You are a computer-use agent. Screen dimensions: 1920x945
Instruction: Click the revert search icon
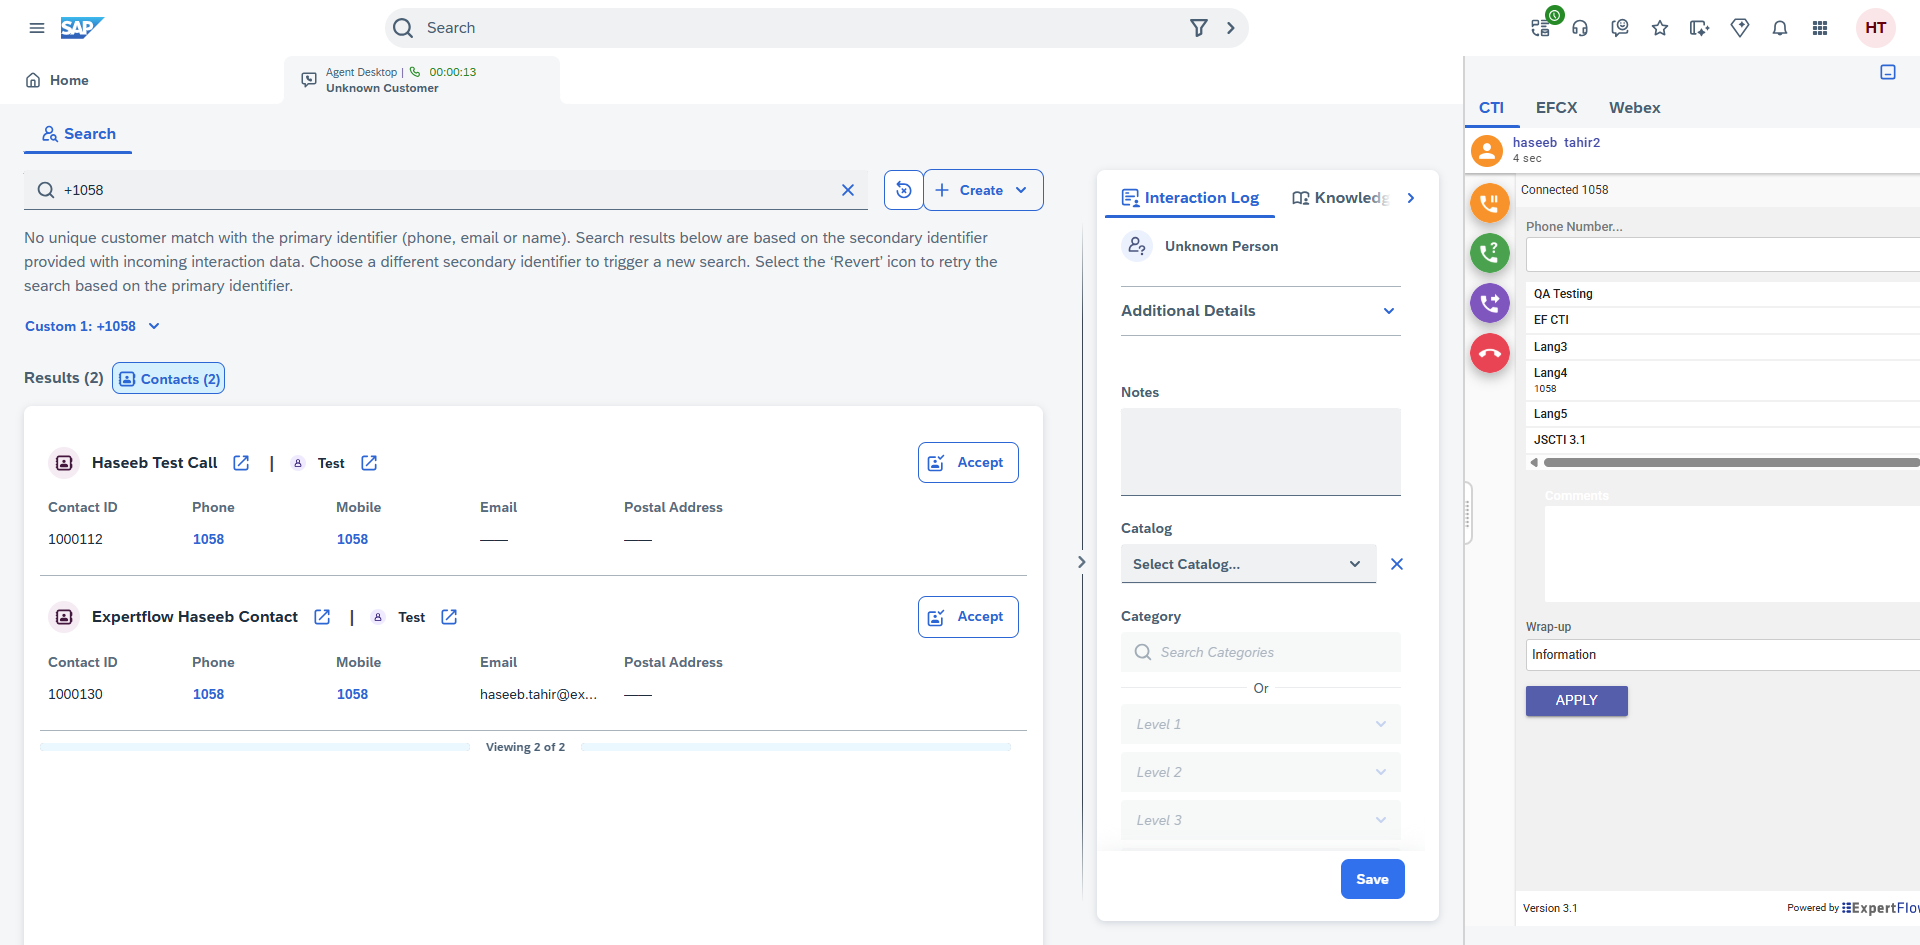point(903,190)
